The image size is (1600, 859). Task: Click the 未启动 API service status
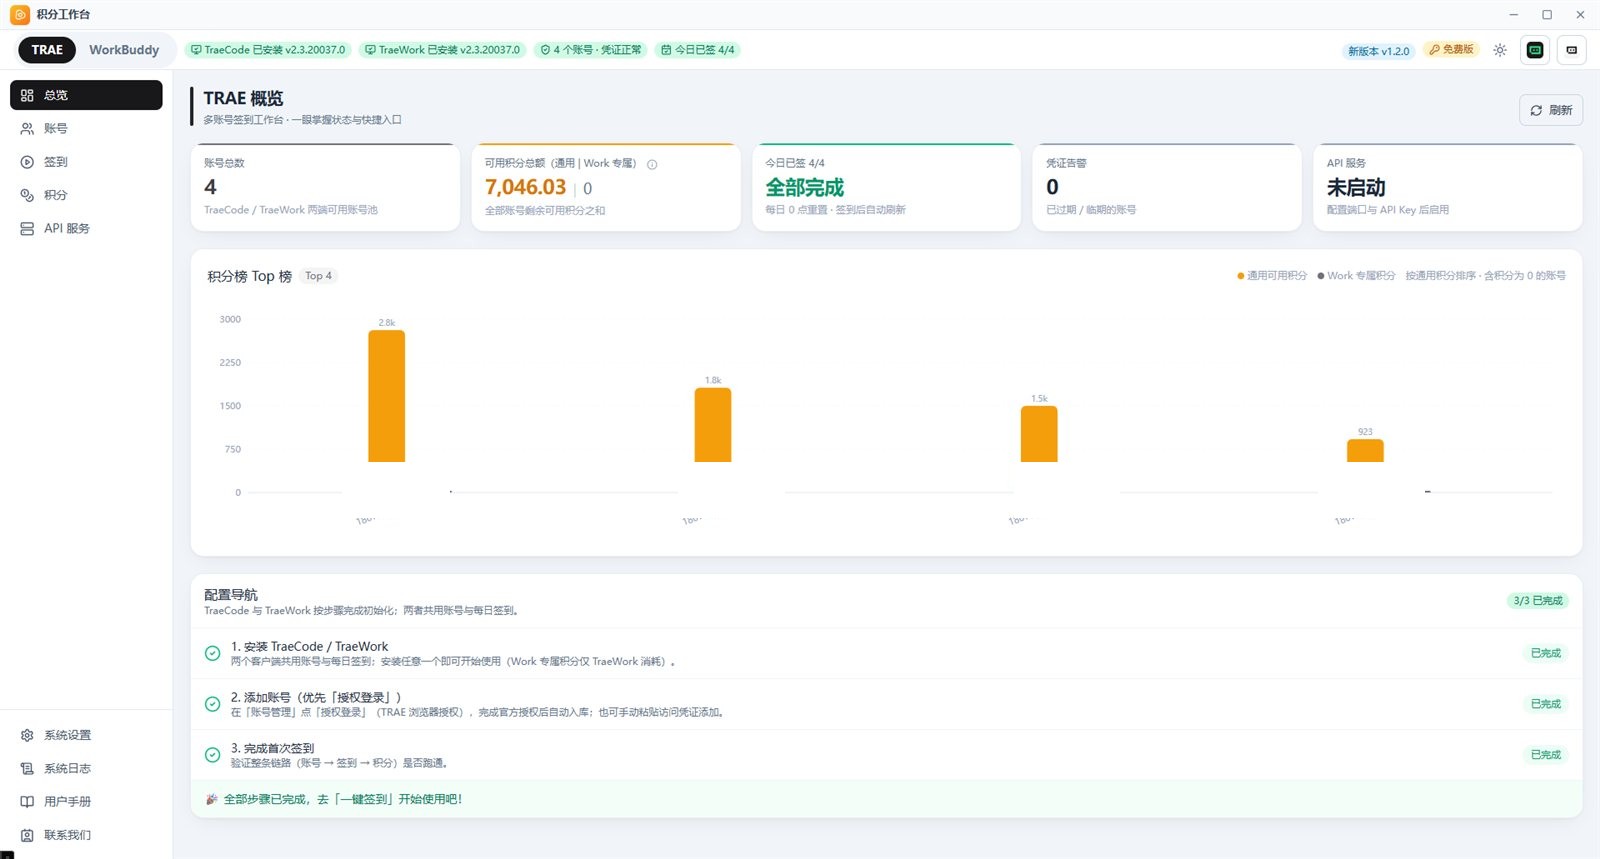pos(1356,187)
